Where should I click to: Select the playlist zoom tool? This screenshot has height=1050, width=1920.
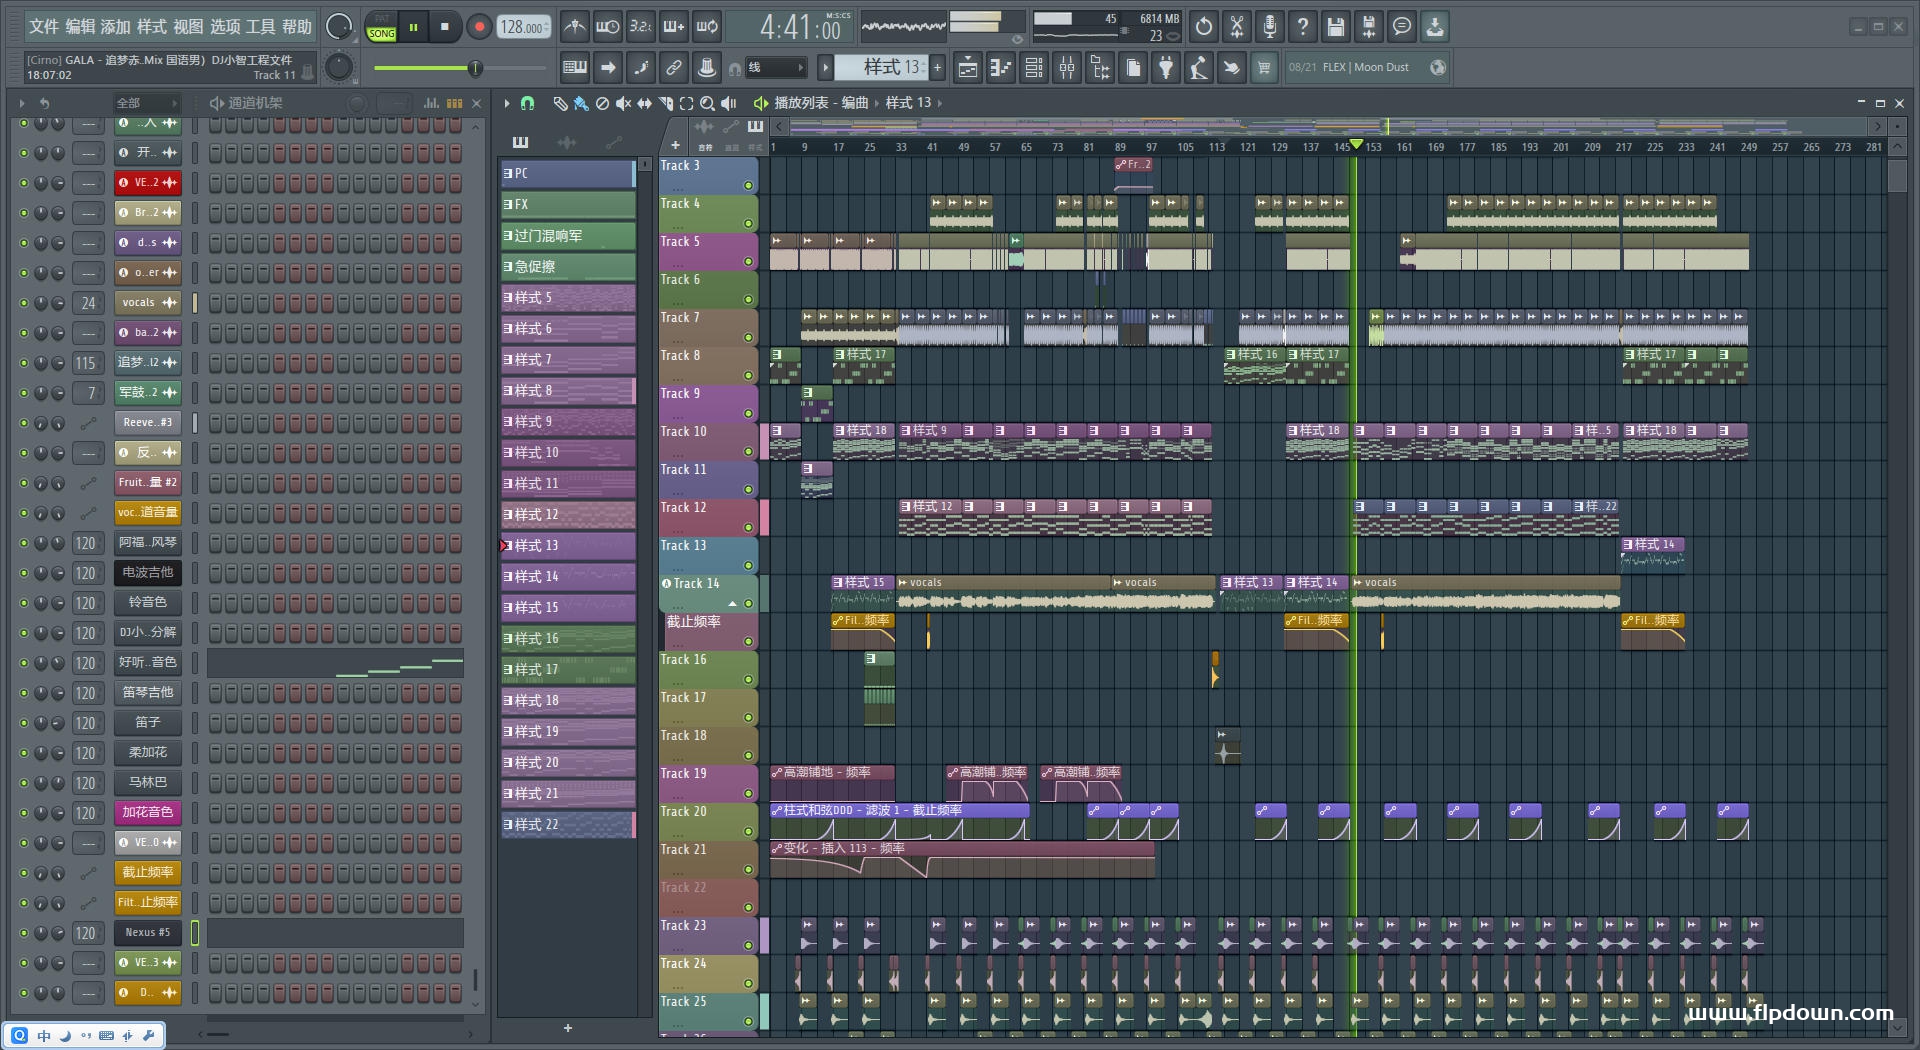pos(707,103)
